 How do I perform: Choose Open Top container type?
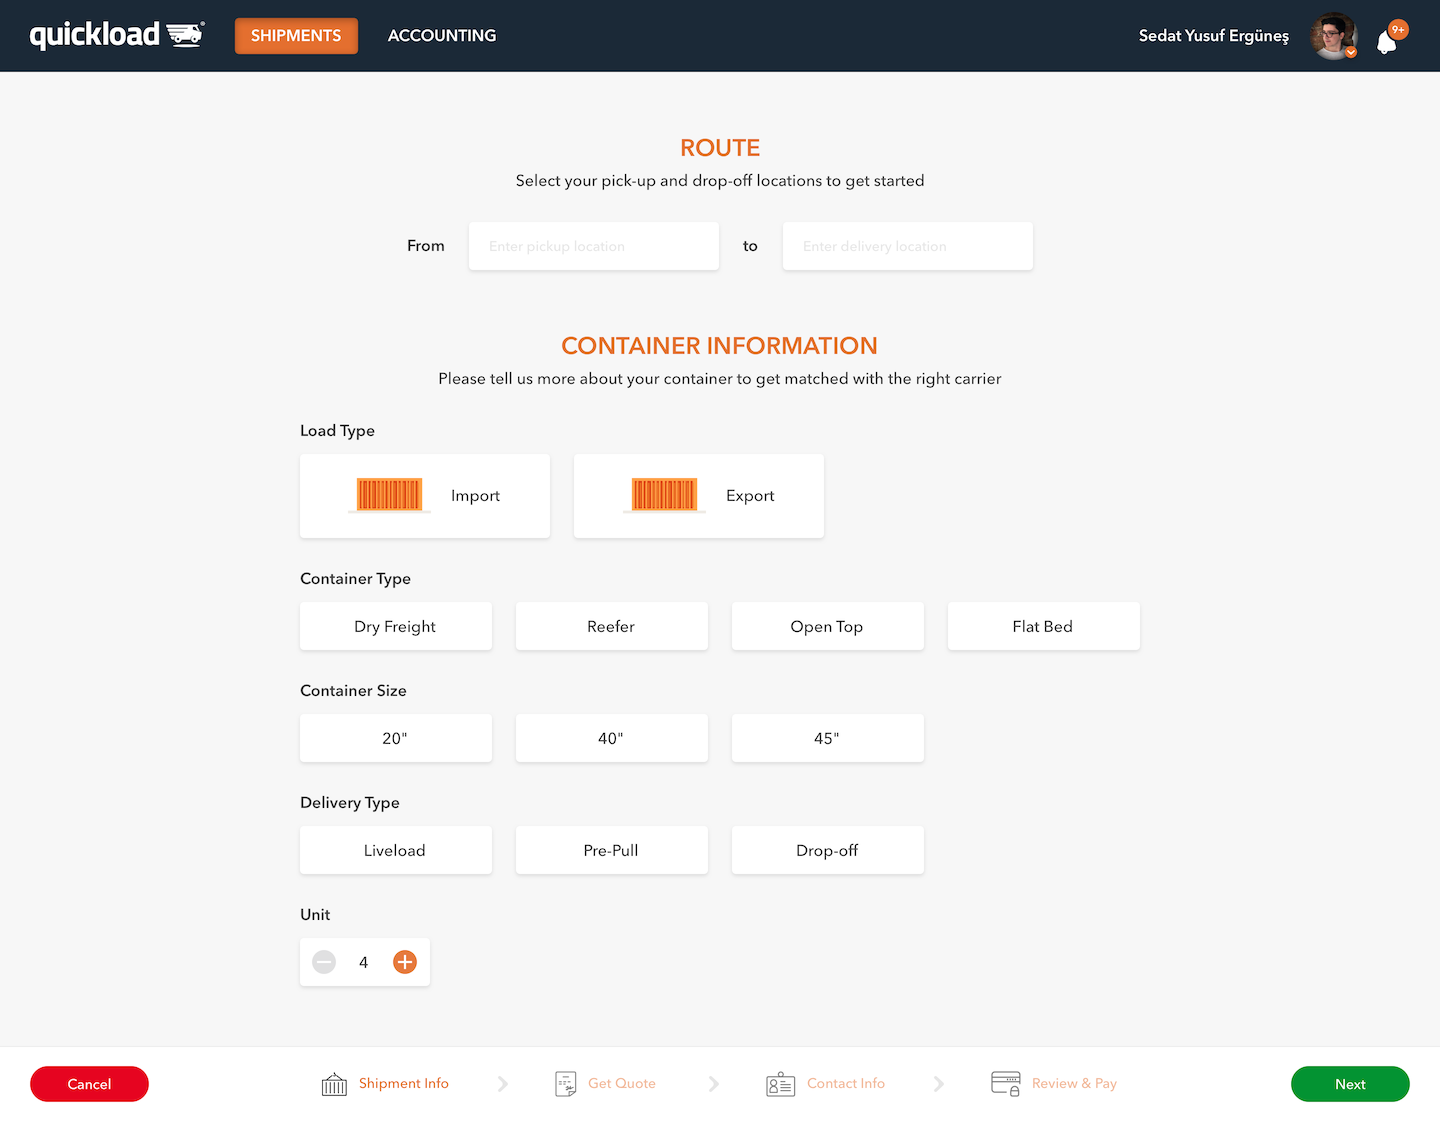coord(828,626)
